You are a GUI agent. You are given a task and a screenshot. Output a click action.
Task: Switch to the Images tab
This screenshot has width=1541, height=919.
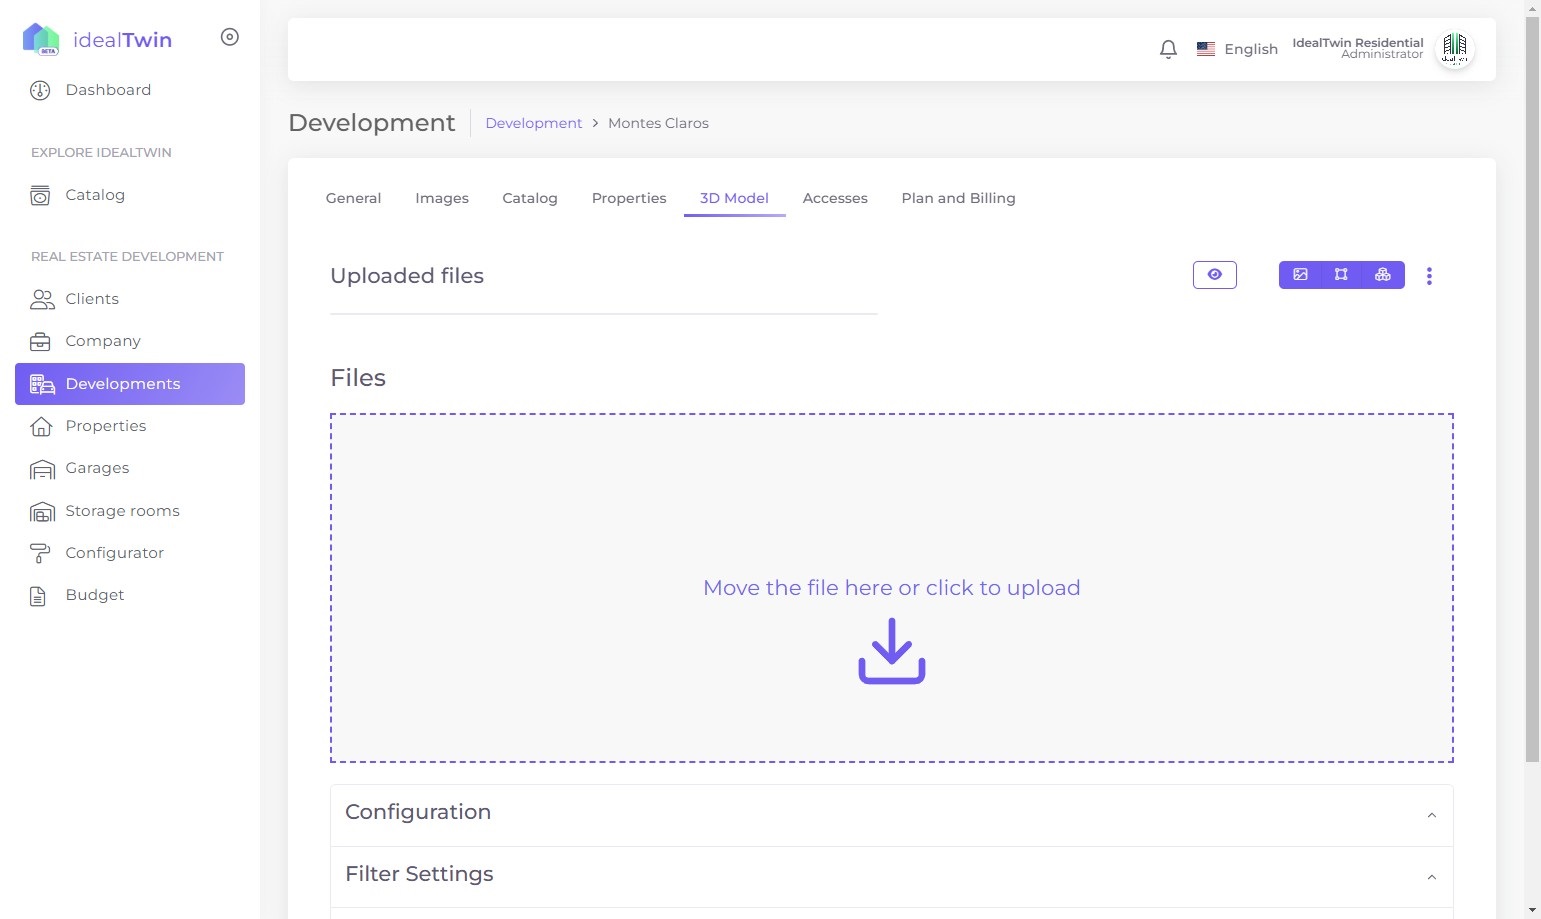[441, 198]
